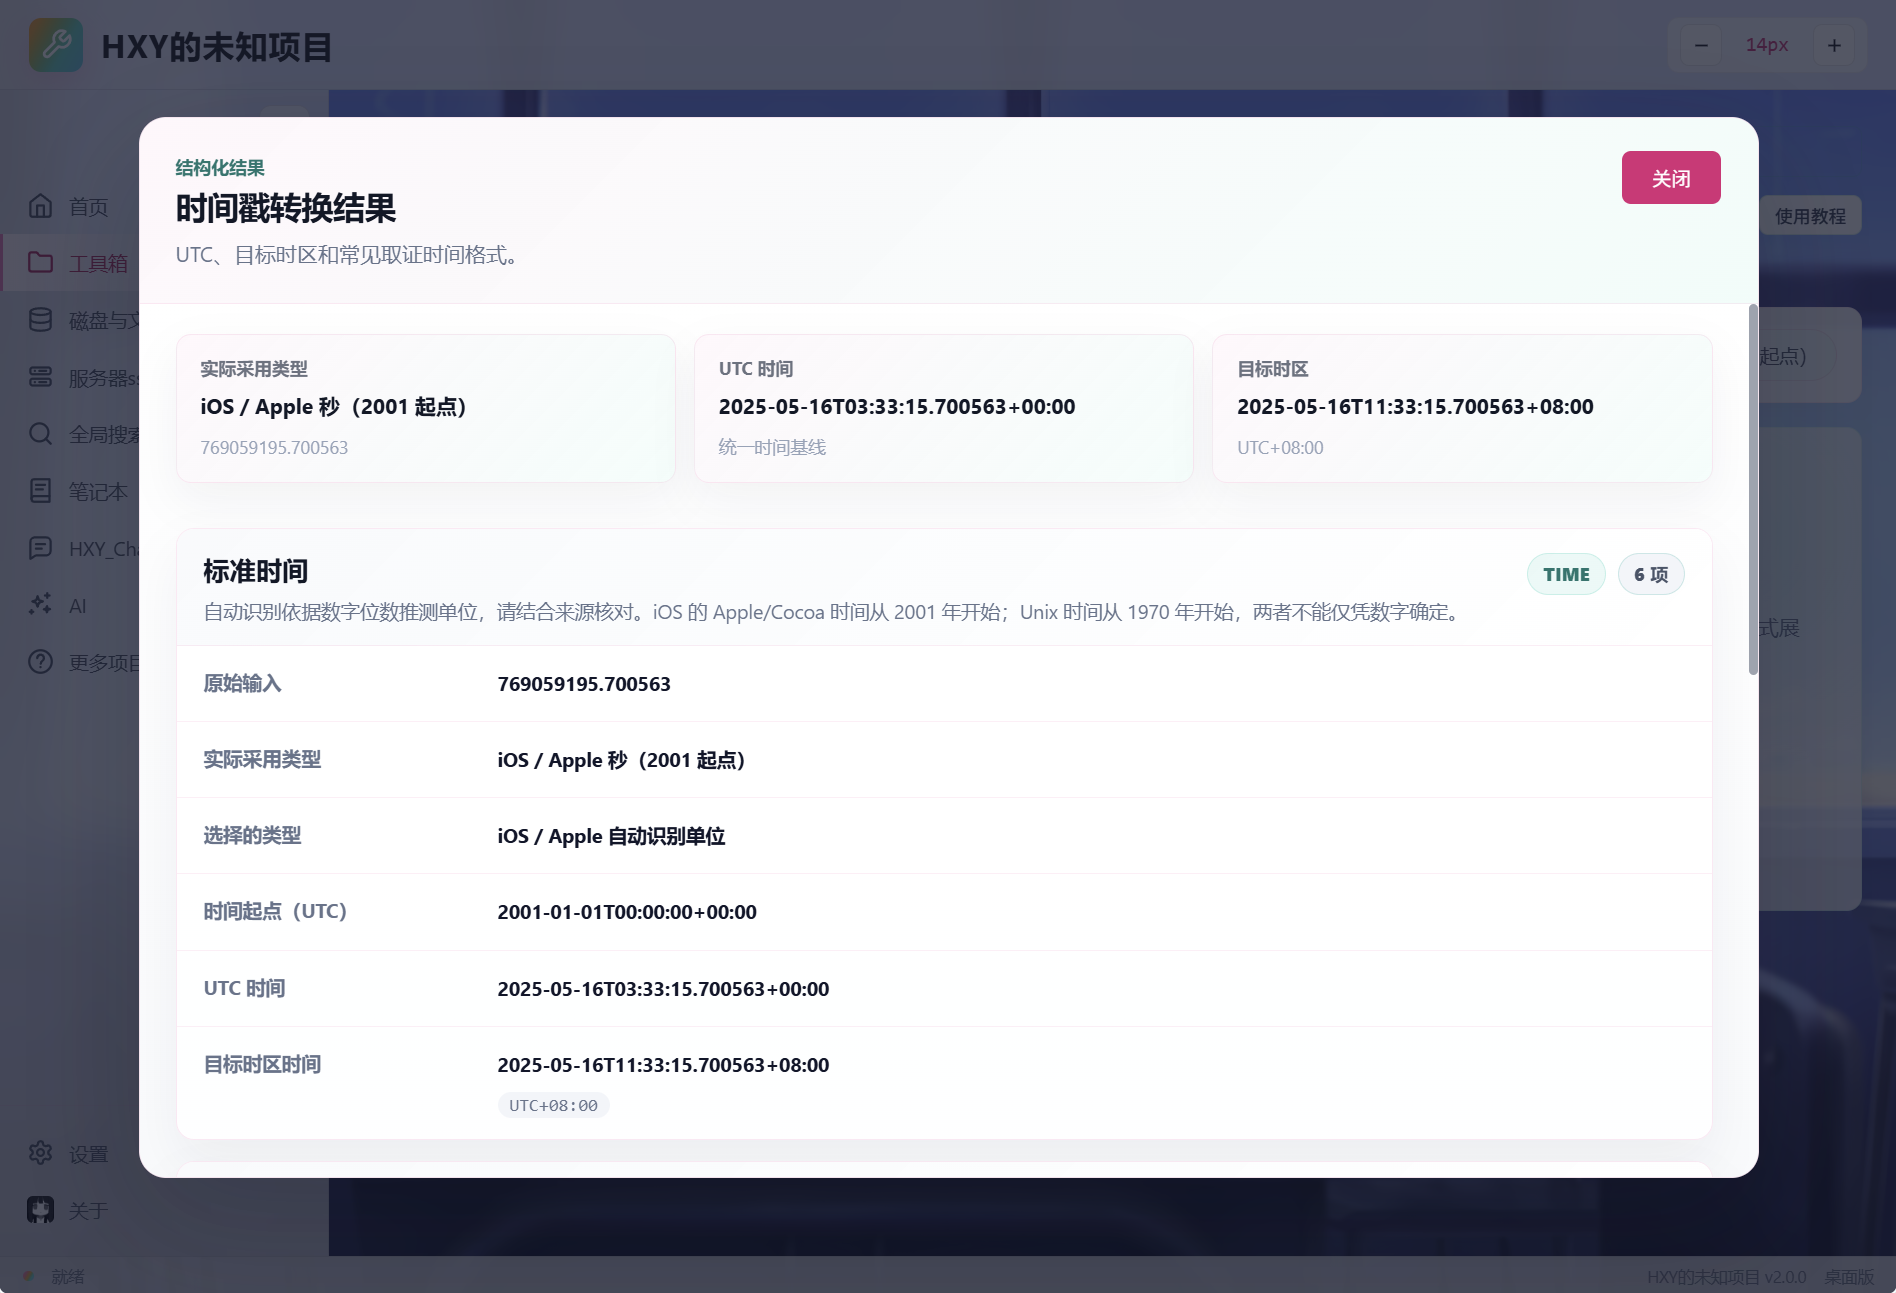Open the disk database sidebar icon
The height and width of the screenshot is (1293, 1896).
point(40,320)
